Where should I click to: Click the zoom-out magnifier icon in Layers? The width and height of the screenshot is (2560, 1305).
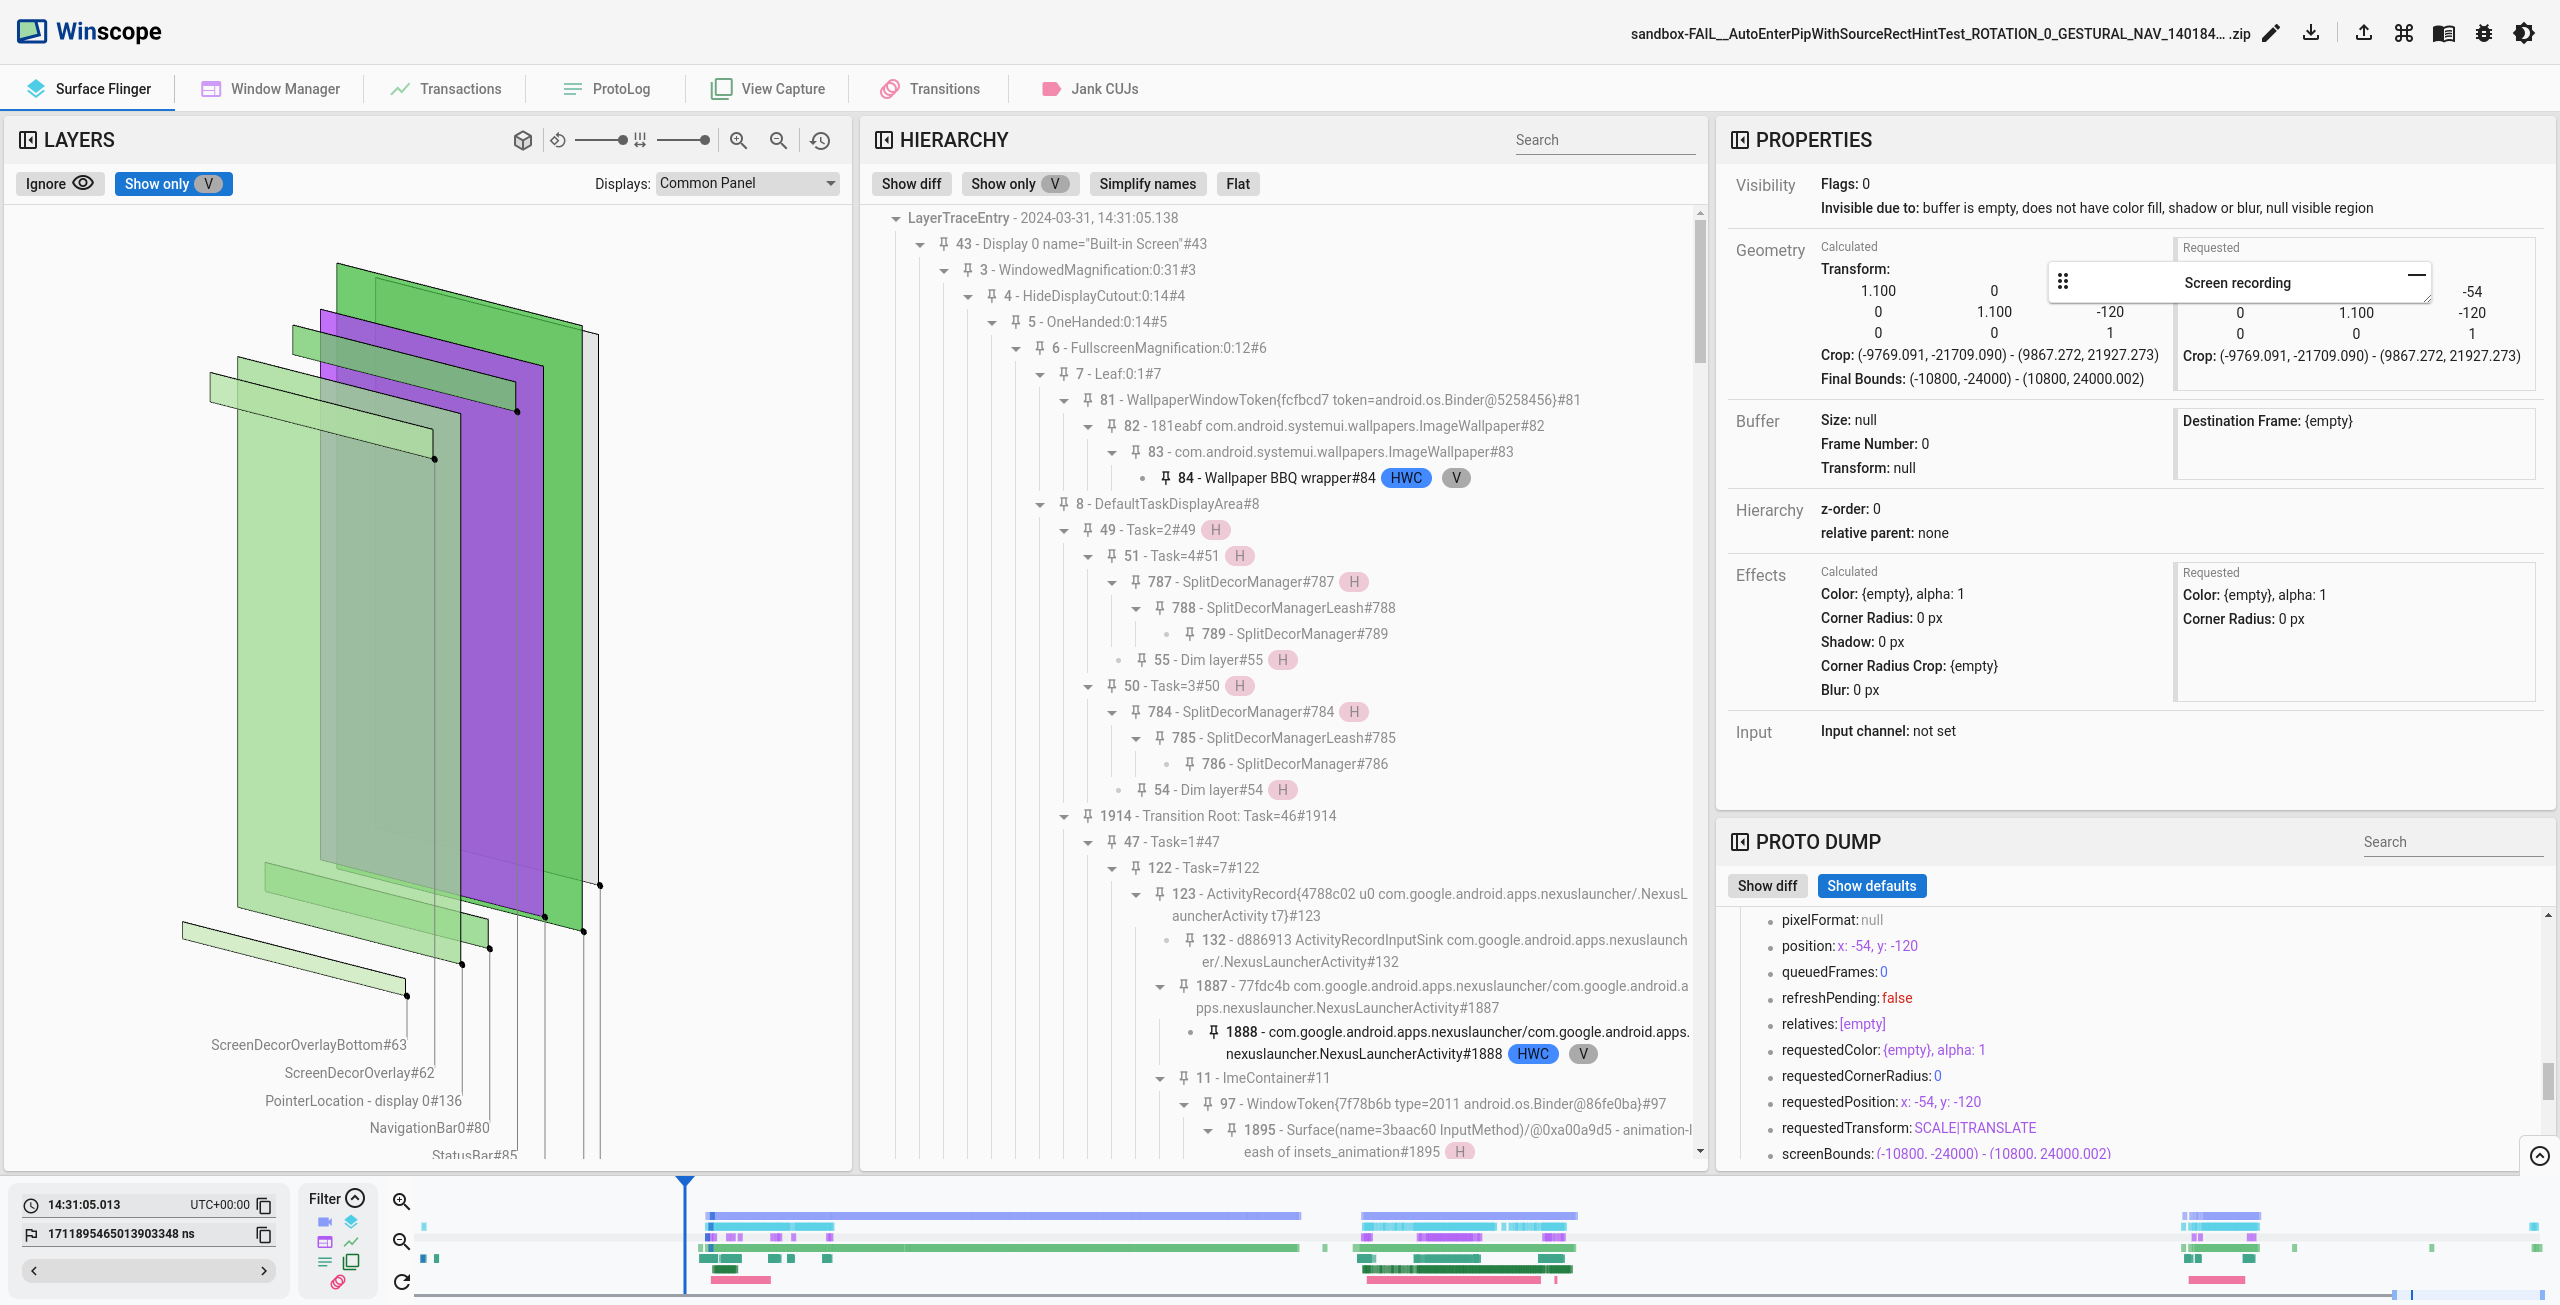(777, 140)
